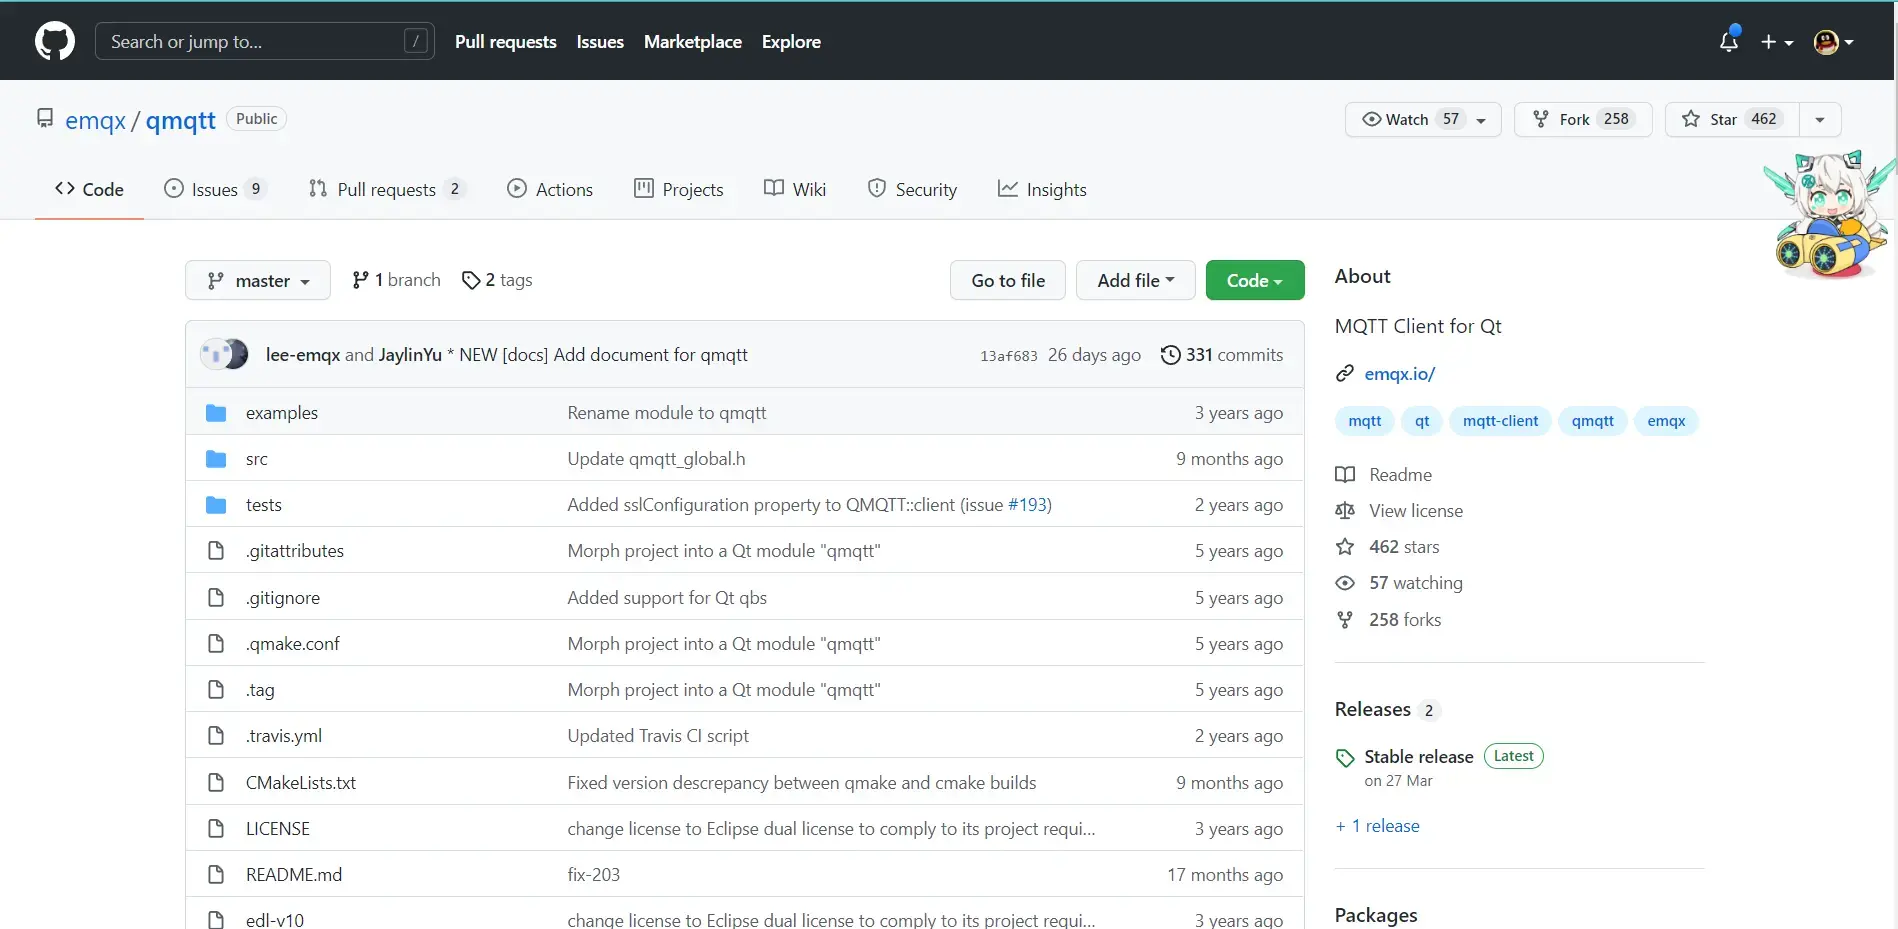Click the .gitattributes file icon
Viewport: 1898px width, 929px height.
point(216,551)
